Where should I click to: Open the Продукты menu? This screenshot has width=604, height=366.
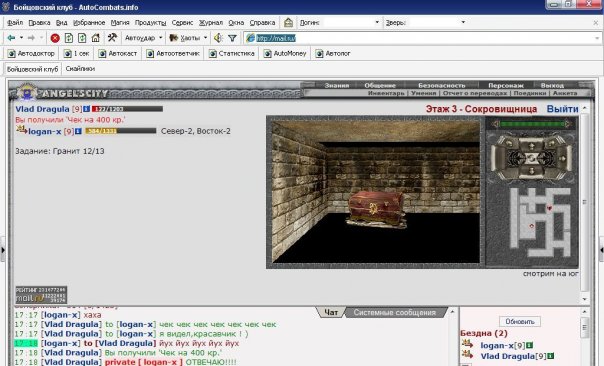coord(150,23)
